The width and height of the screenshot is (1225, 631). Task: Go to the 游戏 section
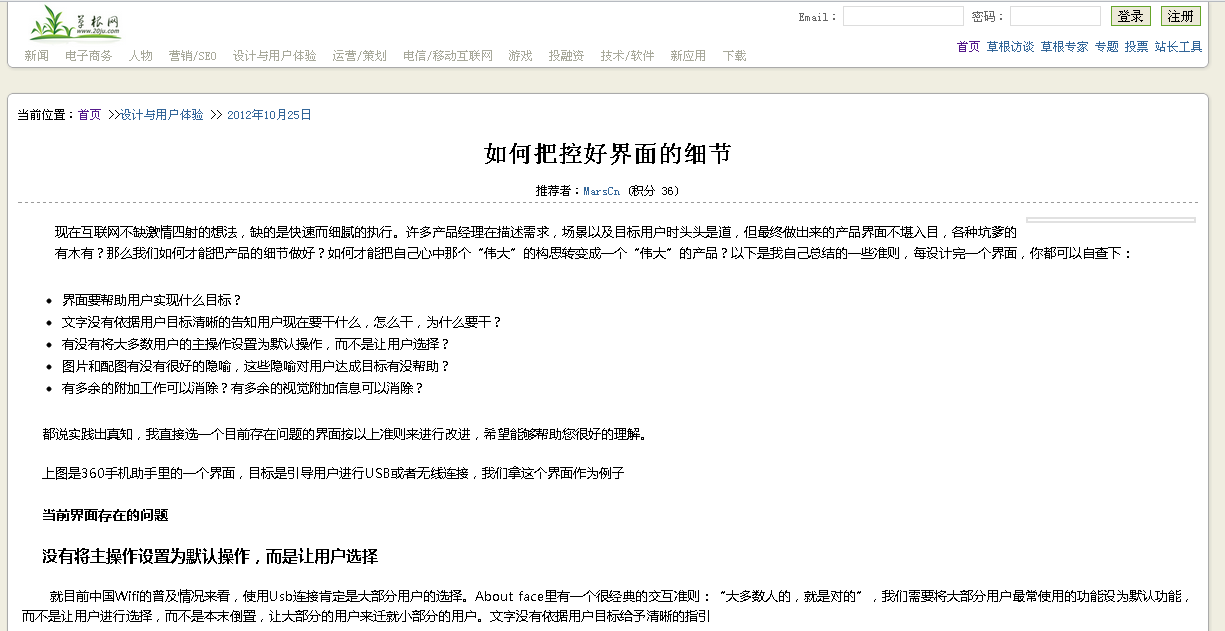click(x=520, y=55)
